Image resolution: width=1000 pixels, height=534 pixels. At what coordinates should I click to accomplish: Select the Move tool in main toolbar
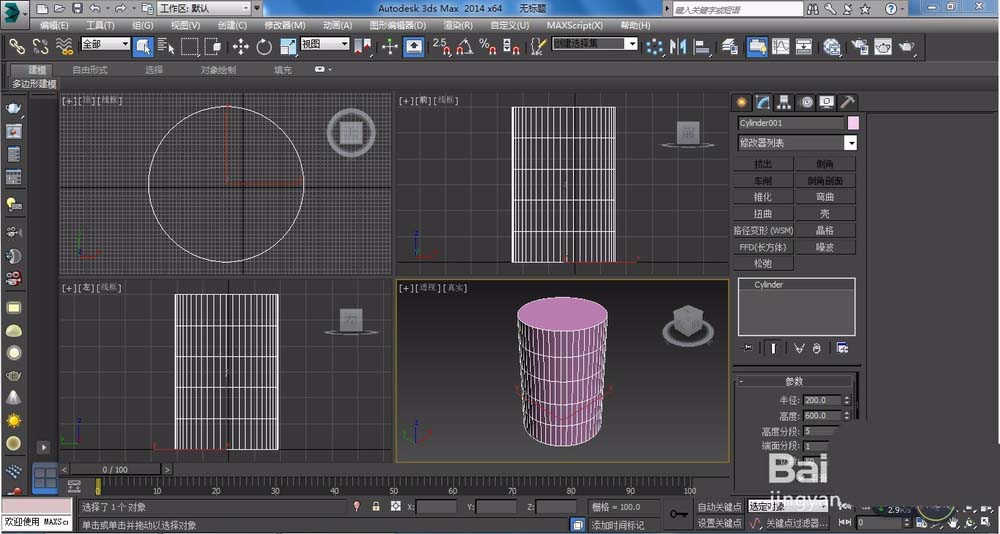pos(241,46)
